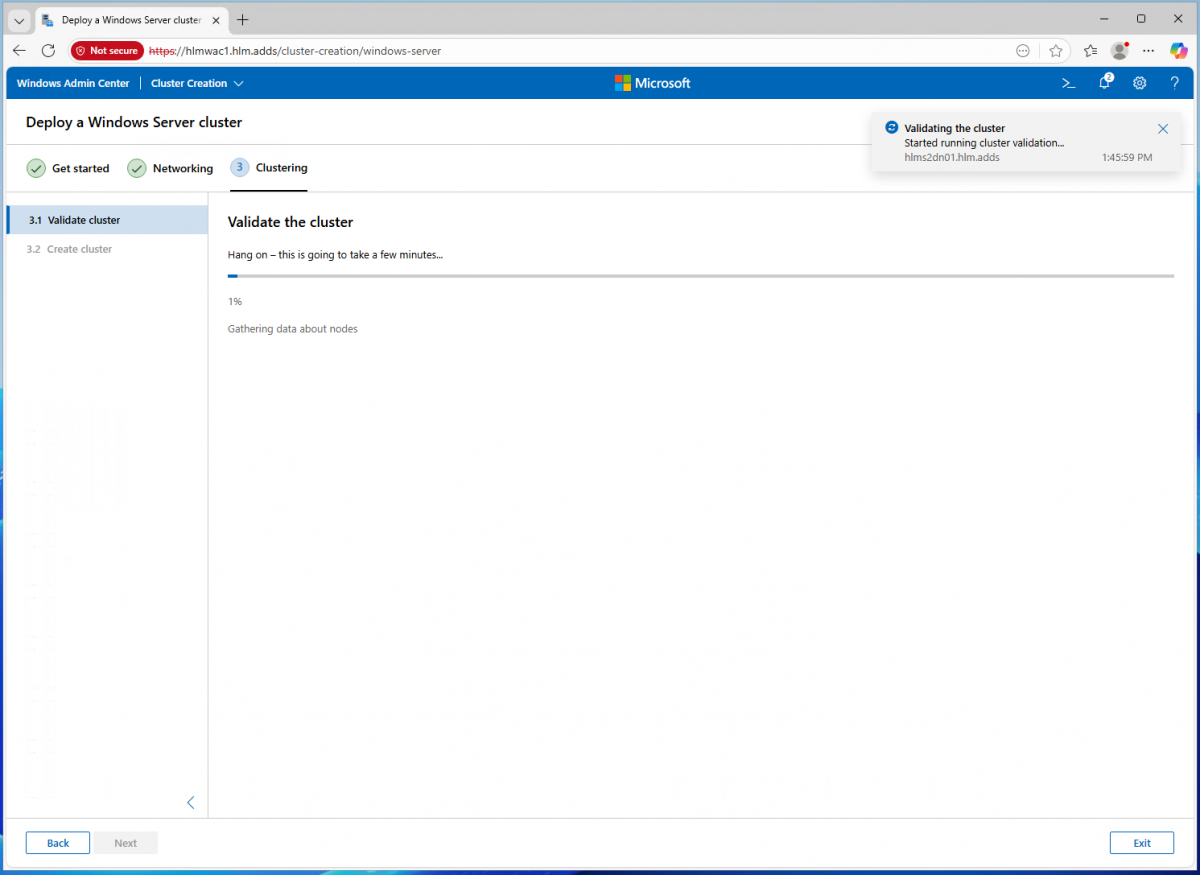
Task: Add this page to favorites
Action: [1056, 50]
